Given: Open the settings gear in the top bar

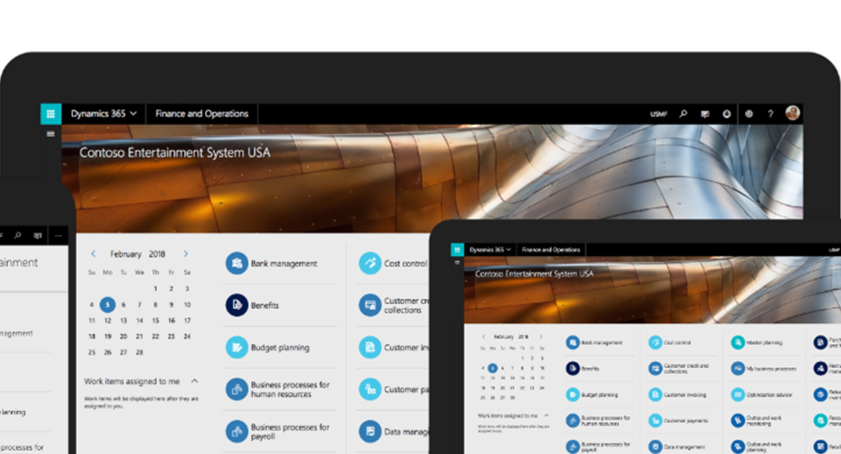Looking at the screenshot, I should [x=749, y=114].
